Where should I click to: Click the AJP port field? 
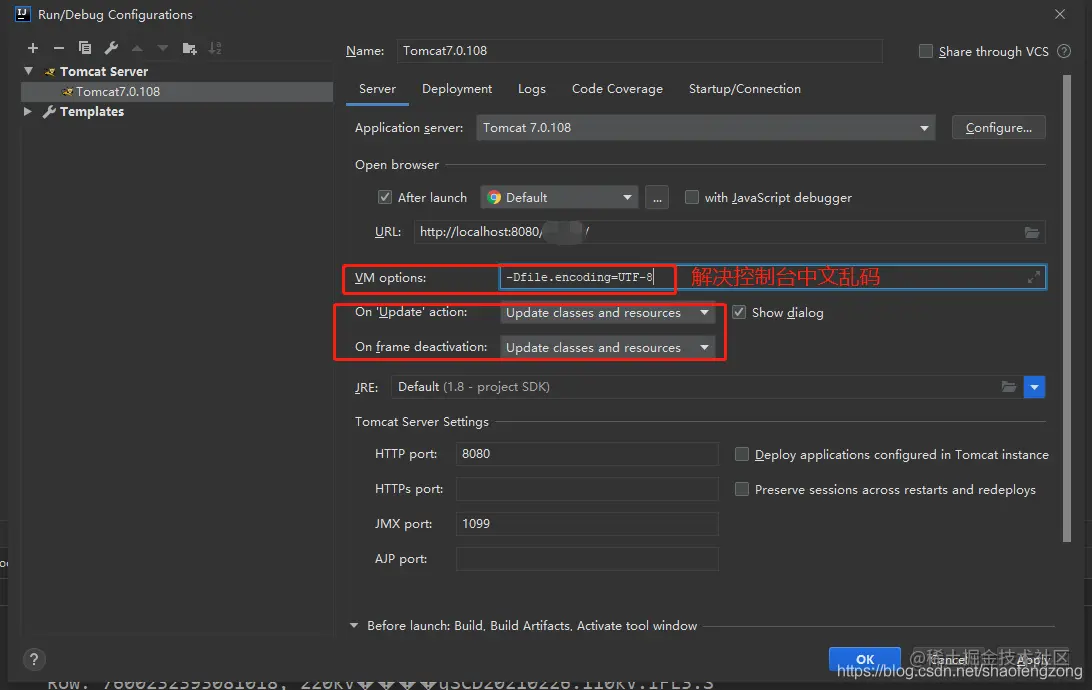pos(587,558)
